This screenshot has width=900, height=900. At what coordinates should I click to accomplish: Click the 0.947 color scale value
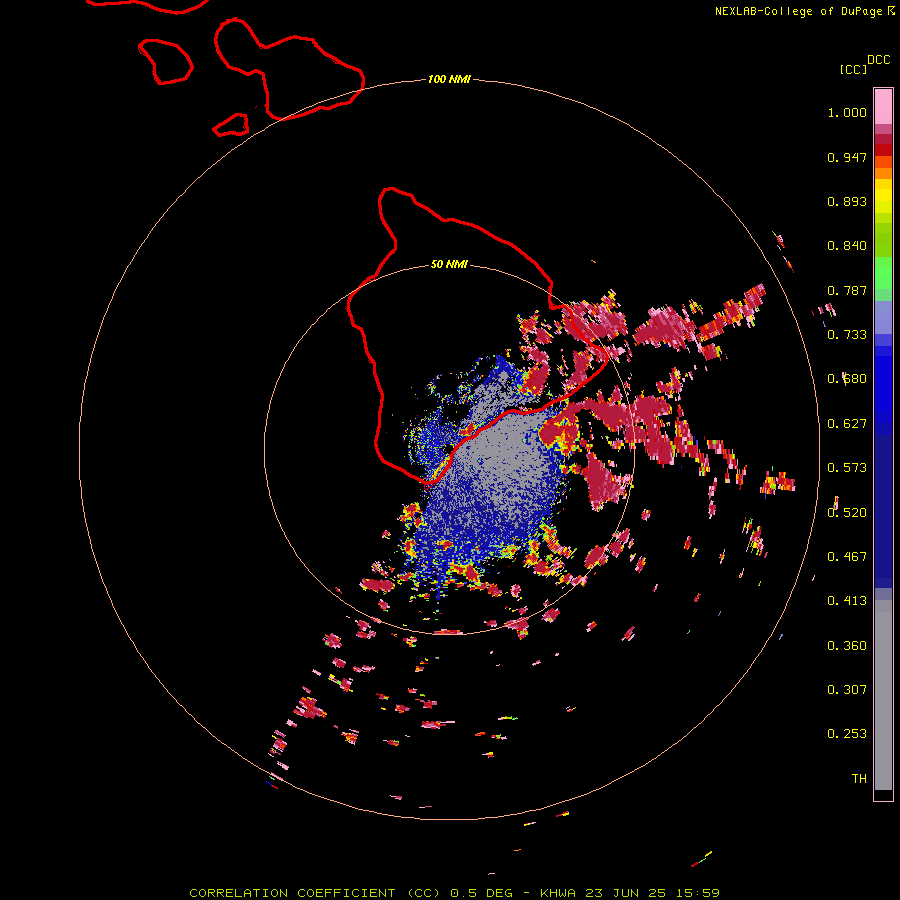tap(847, 157)
